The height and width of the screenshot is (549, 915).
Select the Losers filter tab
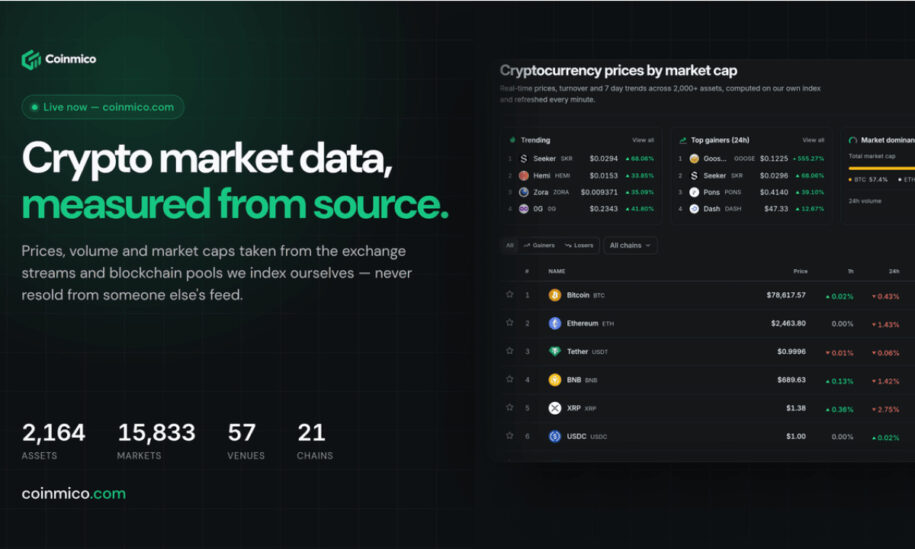[579, 246]
